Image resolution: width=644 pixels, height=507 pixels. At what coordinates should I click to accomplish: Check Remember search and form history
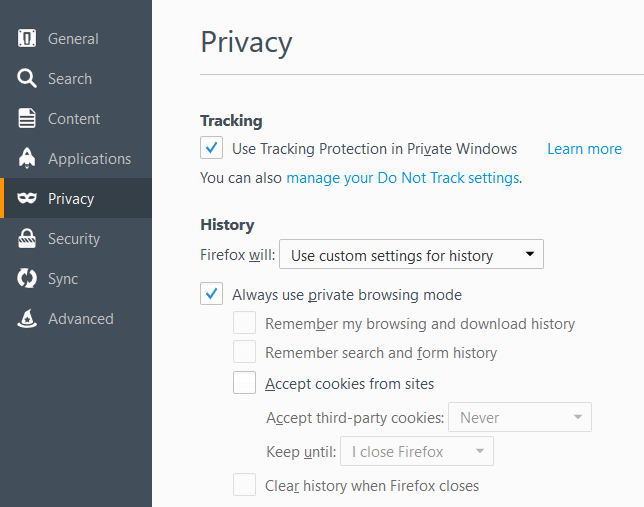point(244,352)
